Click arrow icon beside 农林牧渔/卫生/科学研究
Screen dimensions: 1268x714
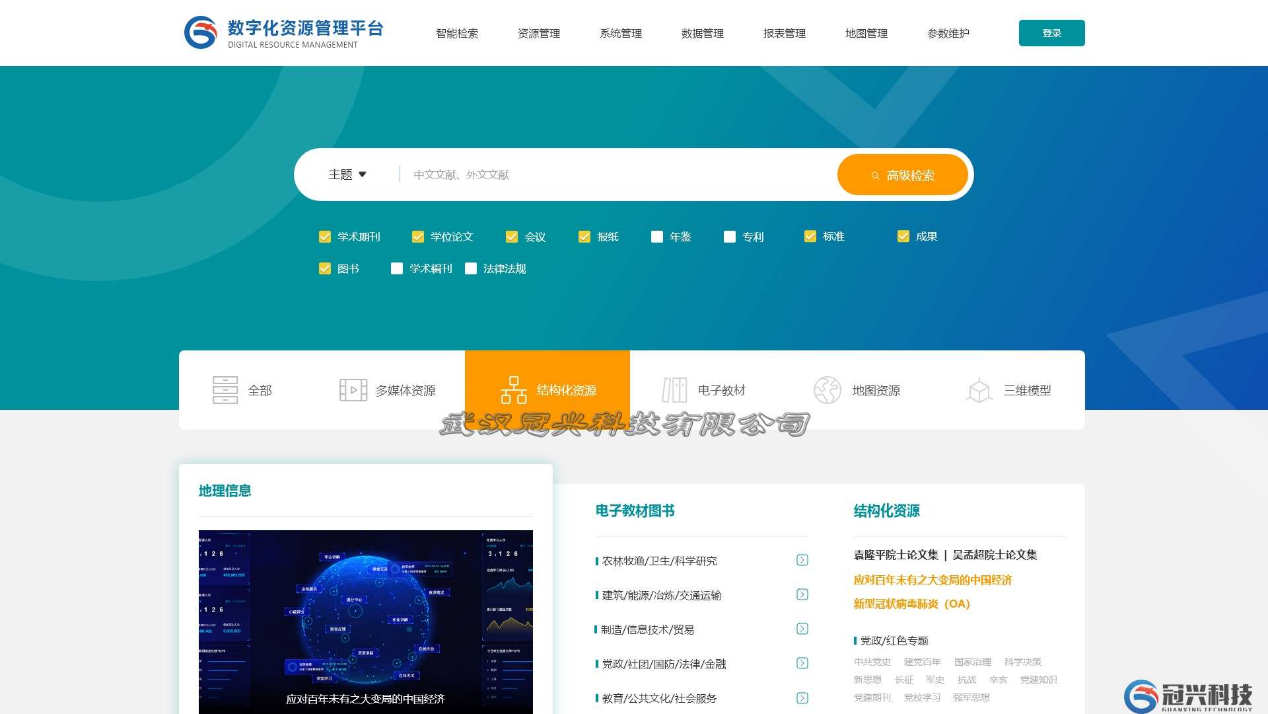coord(802,560)
